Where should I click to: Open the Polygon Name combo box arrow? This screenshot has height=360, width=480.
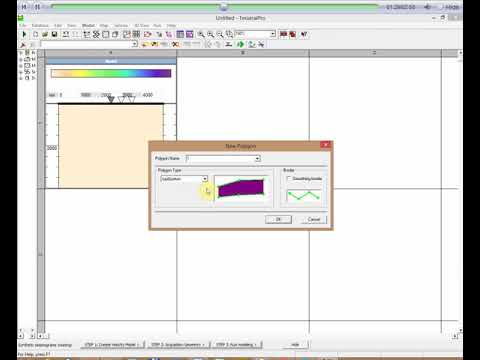(x=257, y=158)
